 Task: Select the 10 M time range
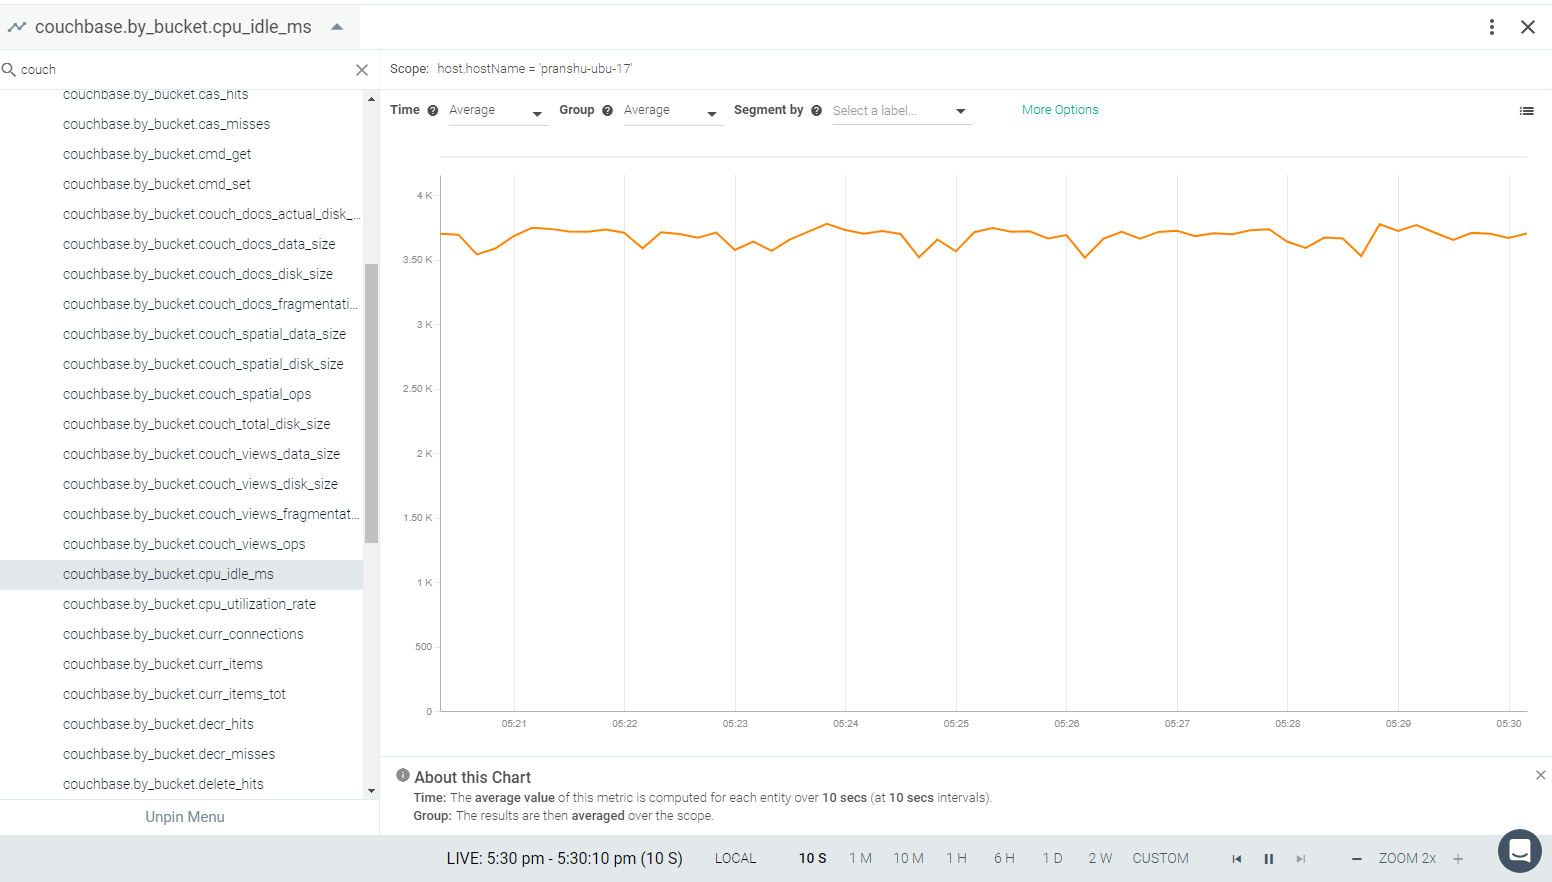coord(908,858)
